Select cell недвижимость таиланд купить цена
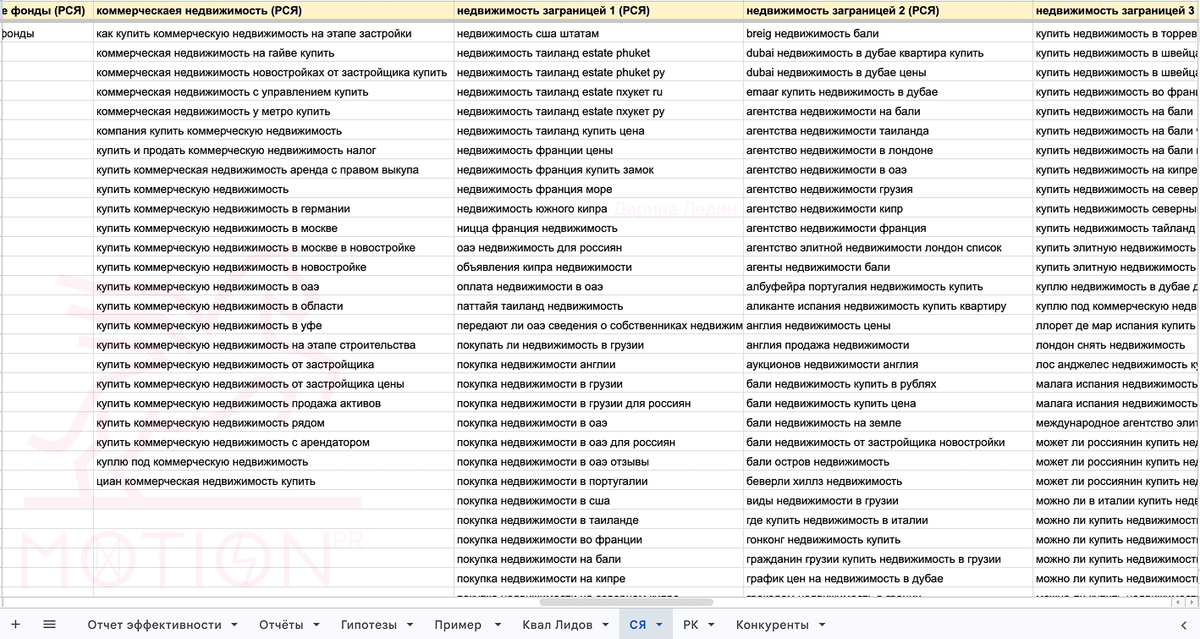The width and height of the screenshot is (1200, 639). point(598,131)
